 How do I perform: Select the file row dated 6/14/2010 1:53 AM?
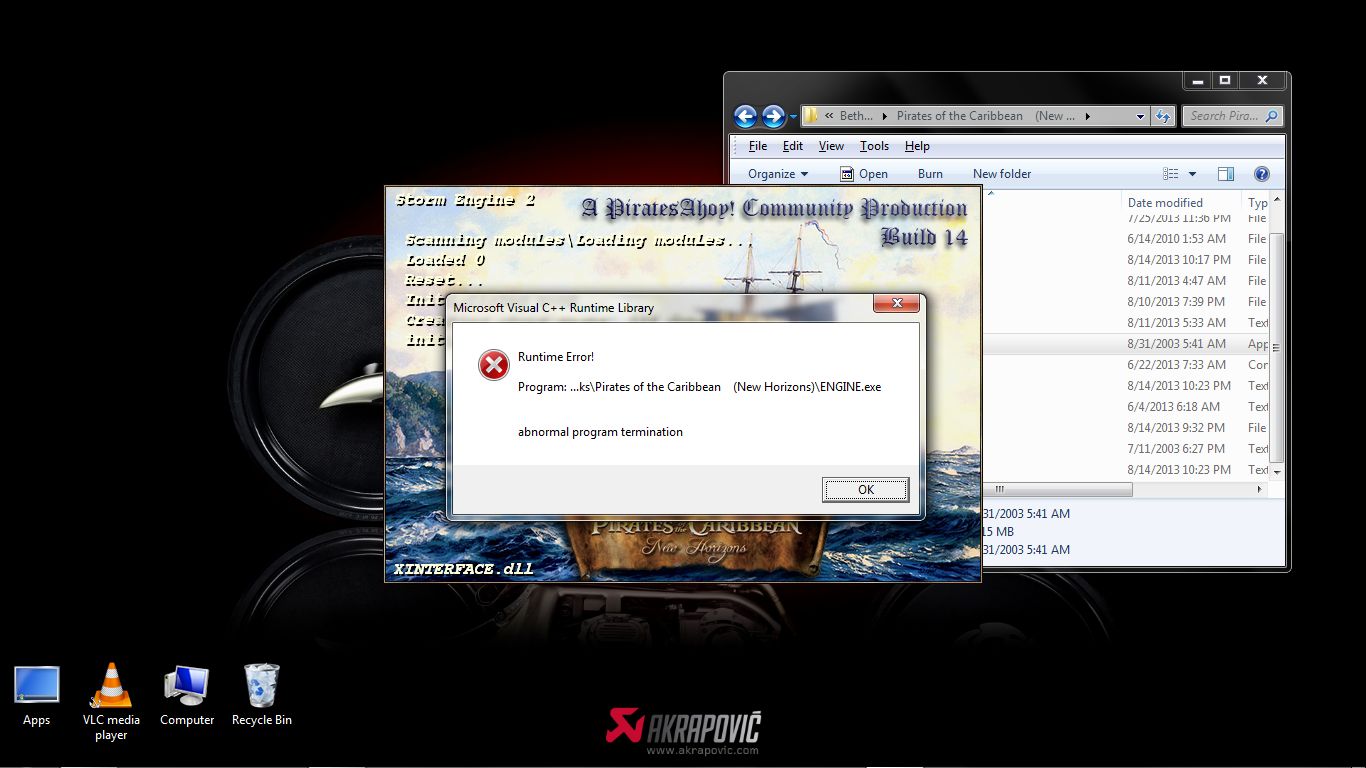coord(1127,239)
